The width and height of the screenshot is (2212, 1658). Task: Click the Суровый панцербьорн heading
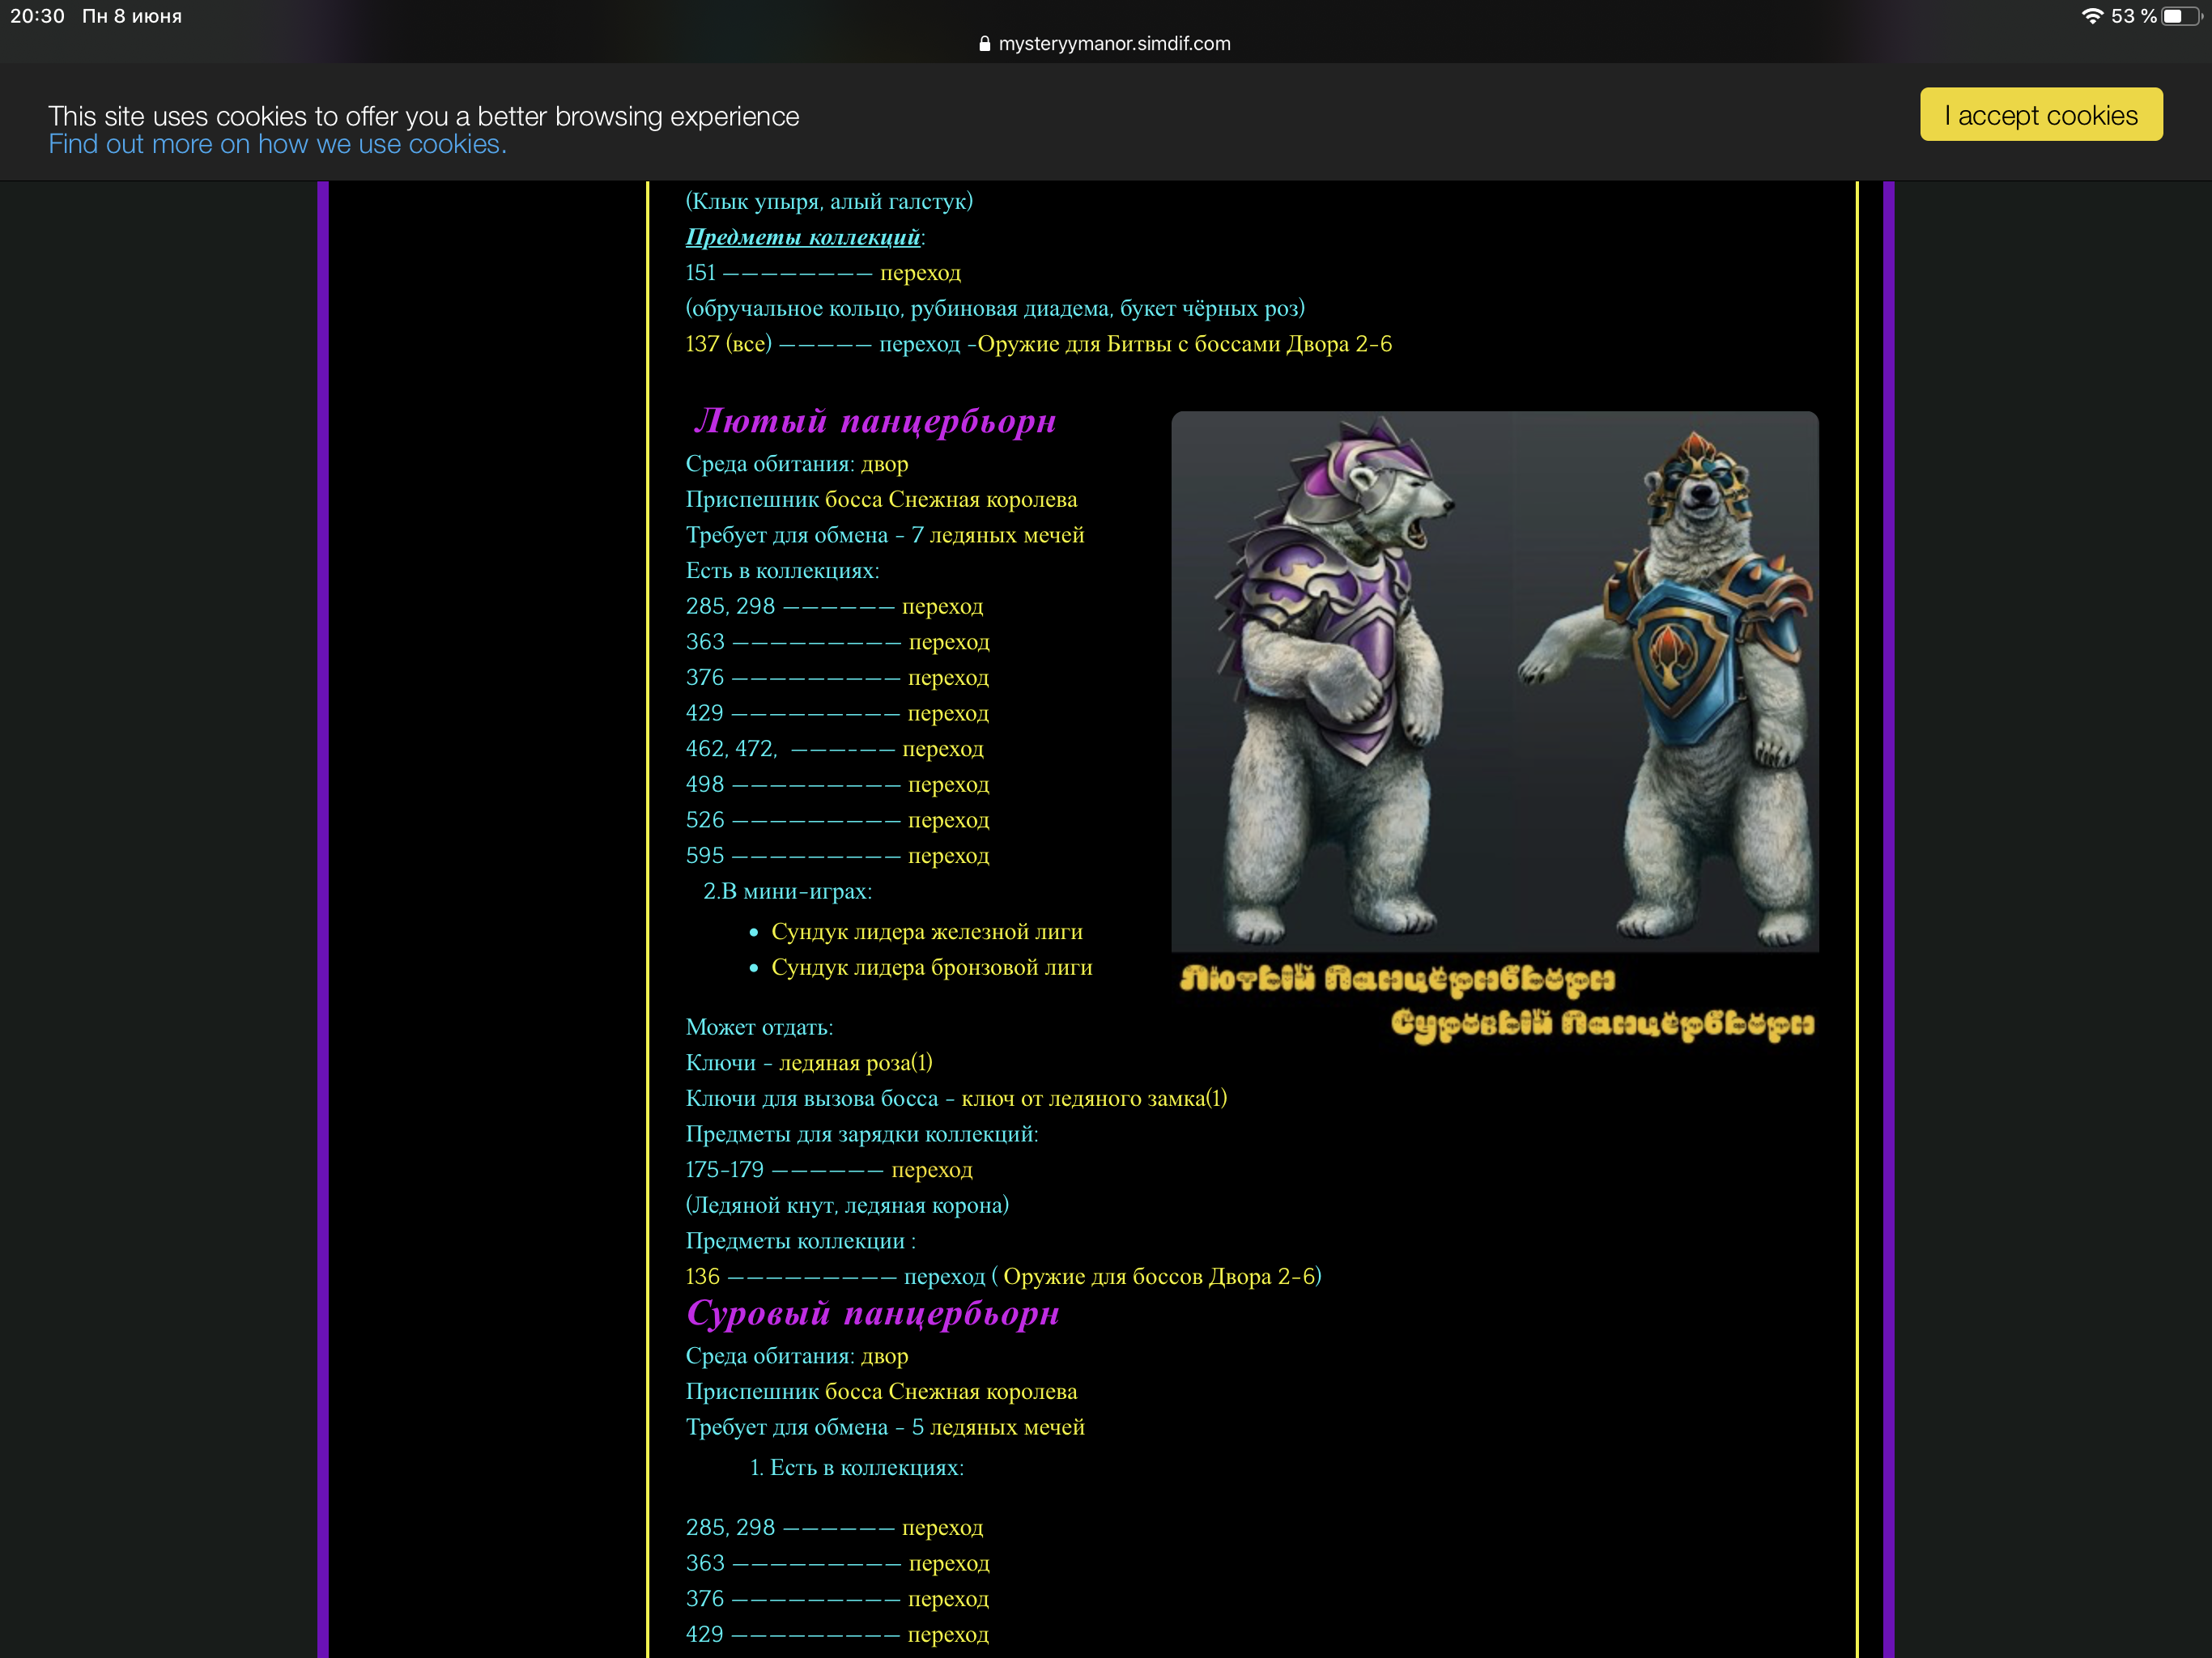click(873, 1313)
